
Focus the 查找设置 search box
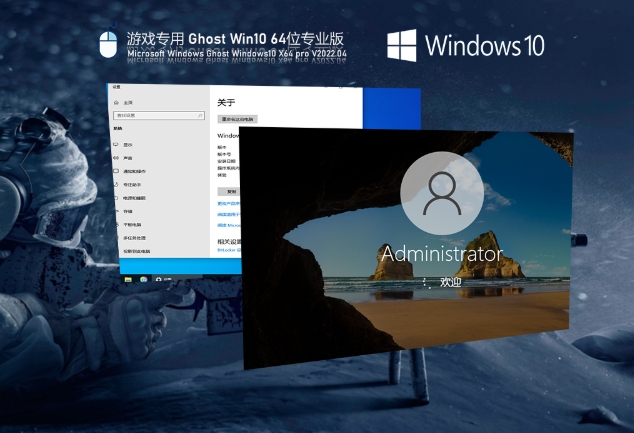[x=154, y=116]
